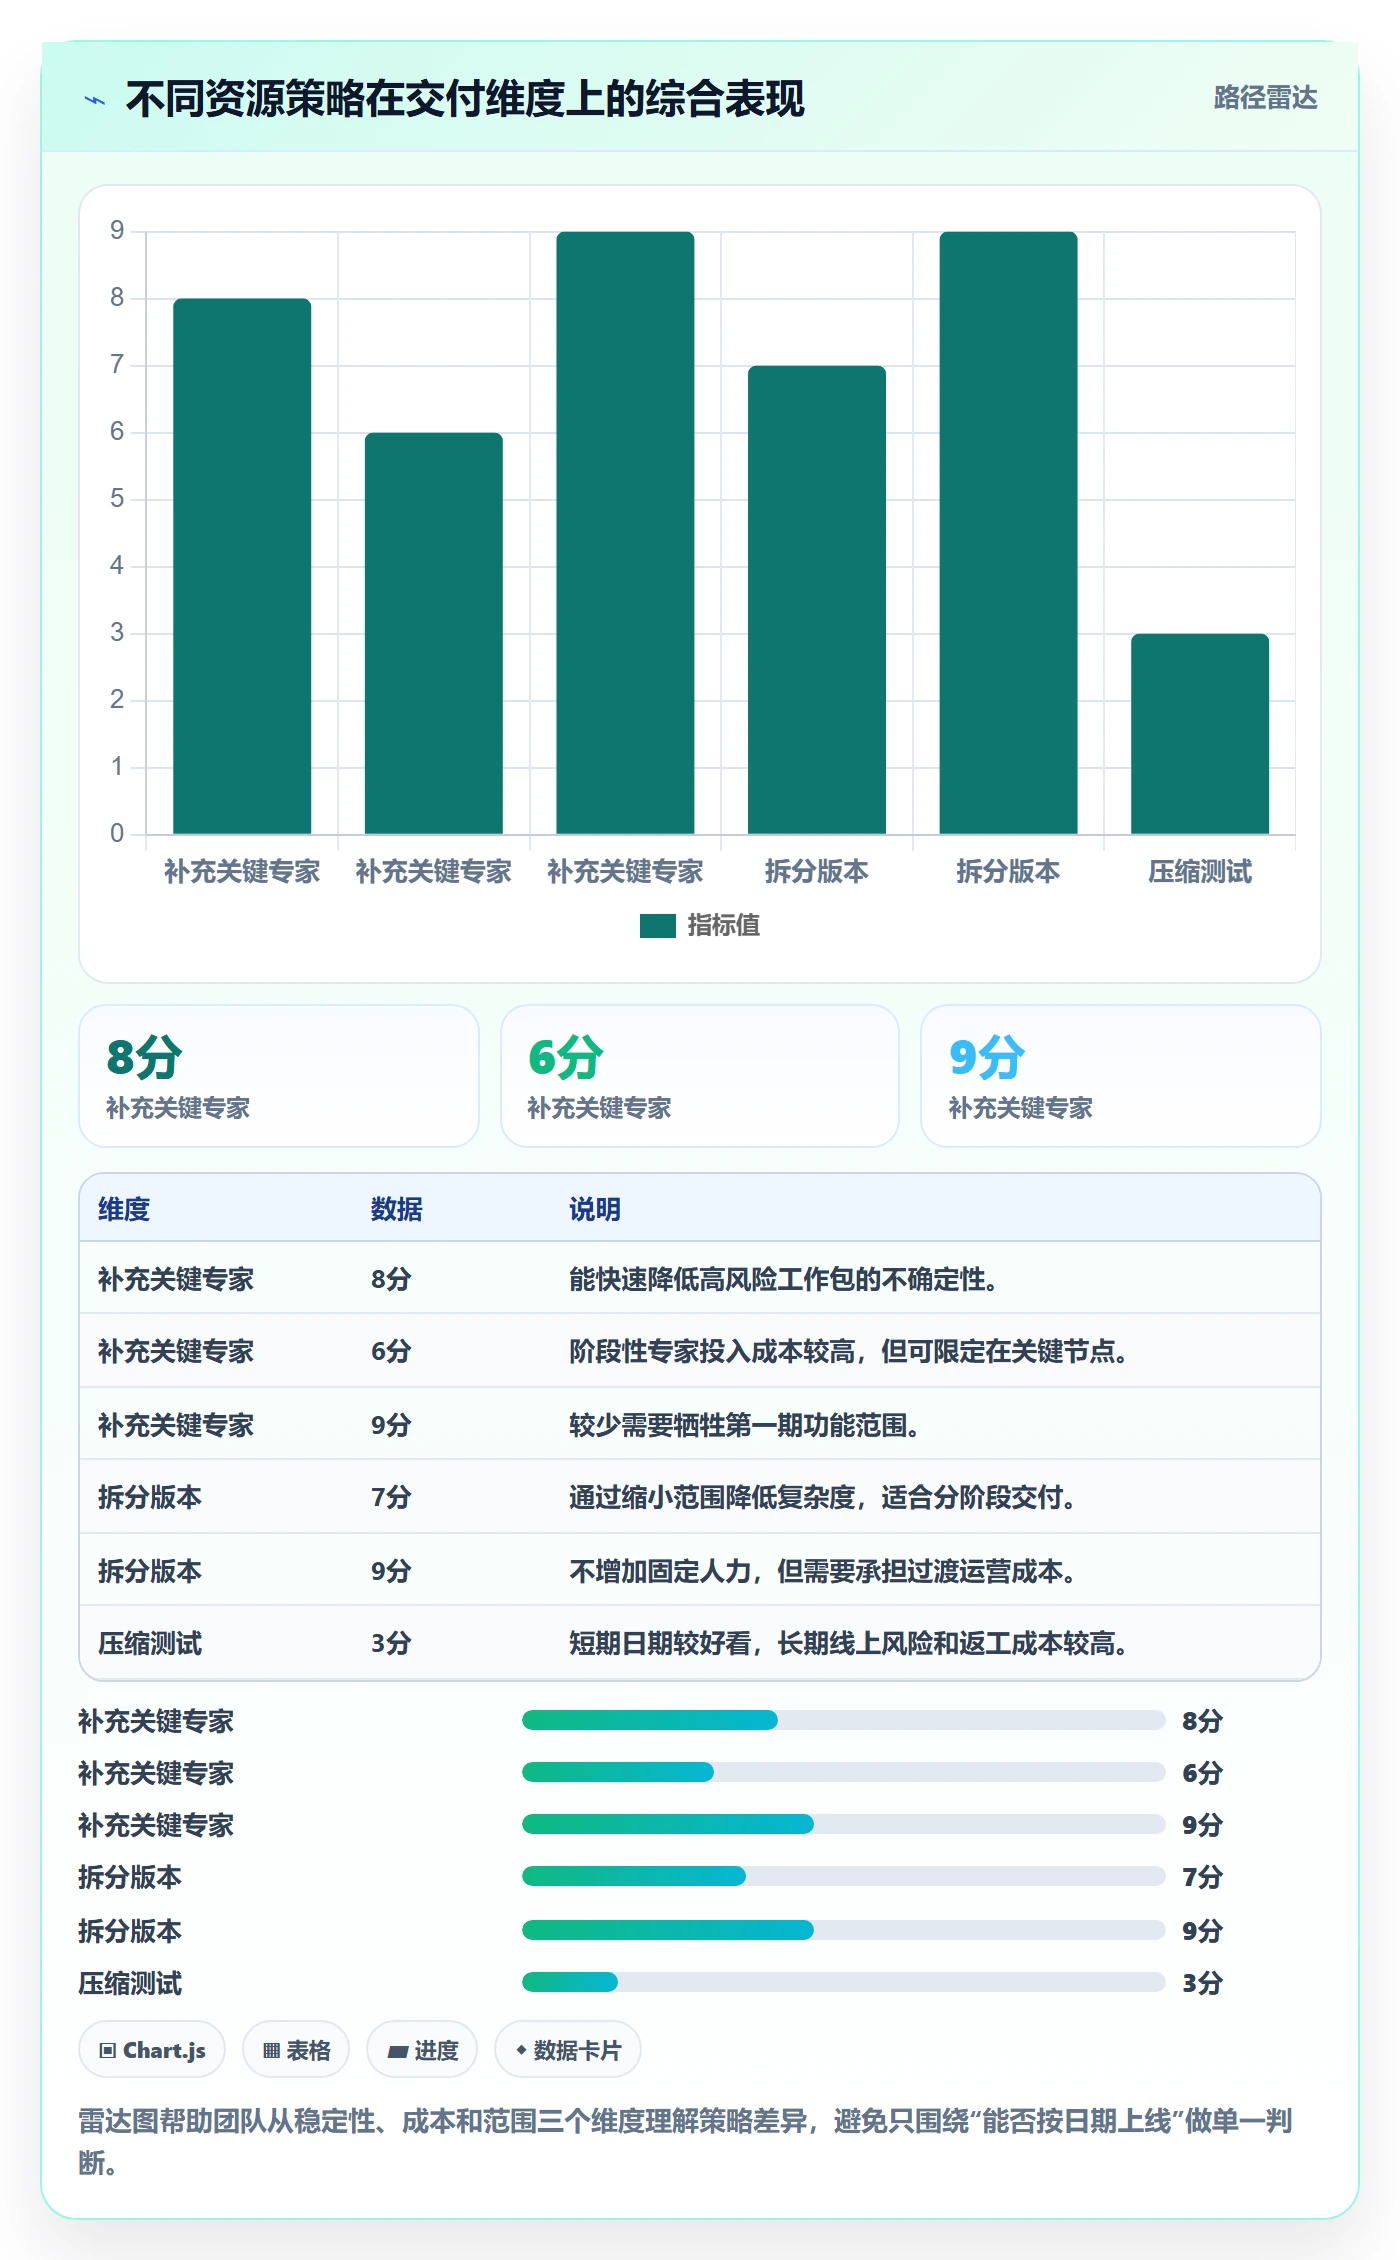Screen dimensions: 1400x2260
Task: Select the 7-point 拆分版本 chart bar
Action: 817,599
